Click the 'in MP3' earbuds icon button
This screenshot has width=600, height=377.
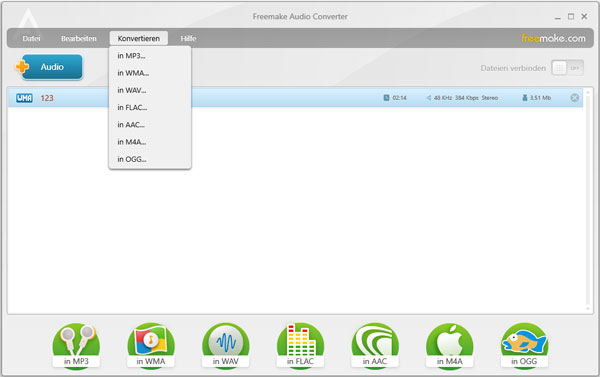pyautogui.click(x=76, y=346)
